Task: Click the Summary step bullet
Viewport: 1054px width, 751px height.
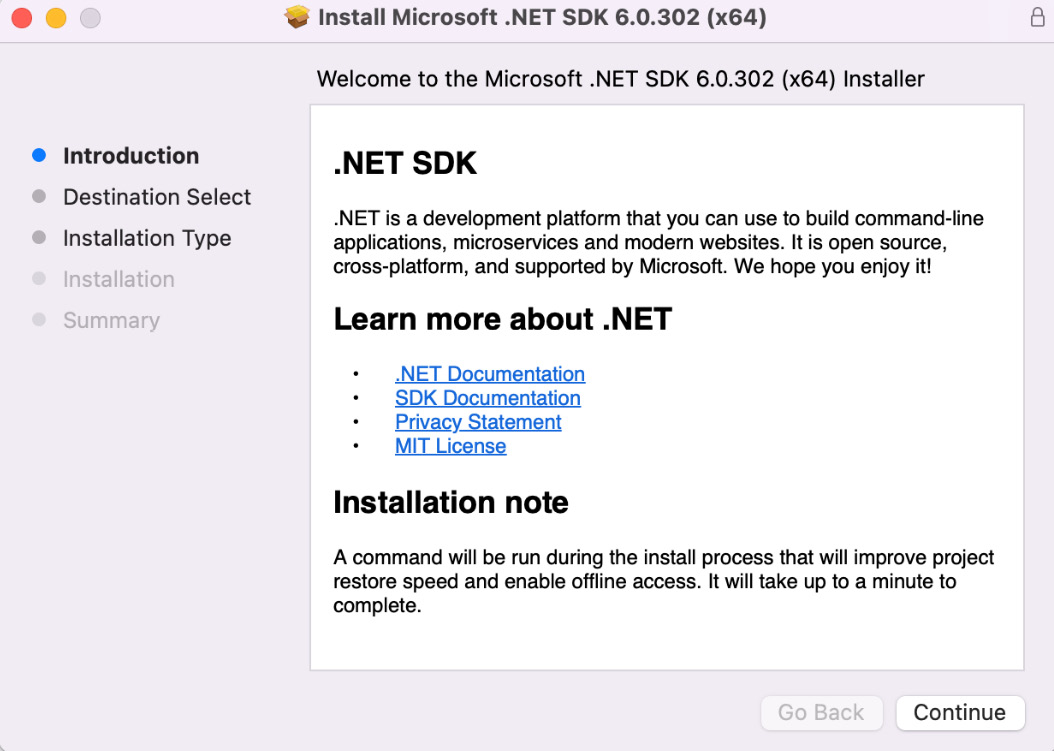Action: [39, 319]
